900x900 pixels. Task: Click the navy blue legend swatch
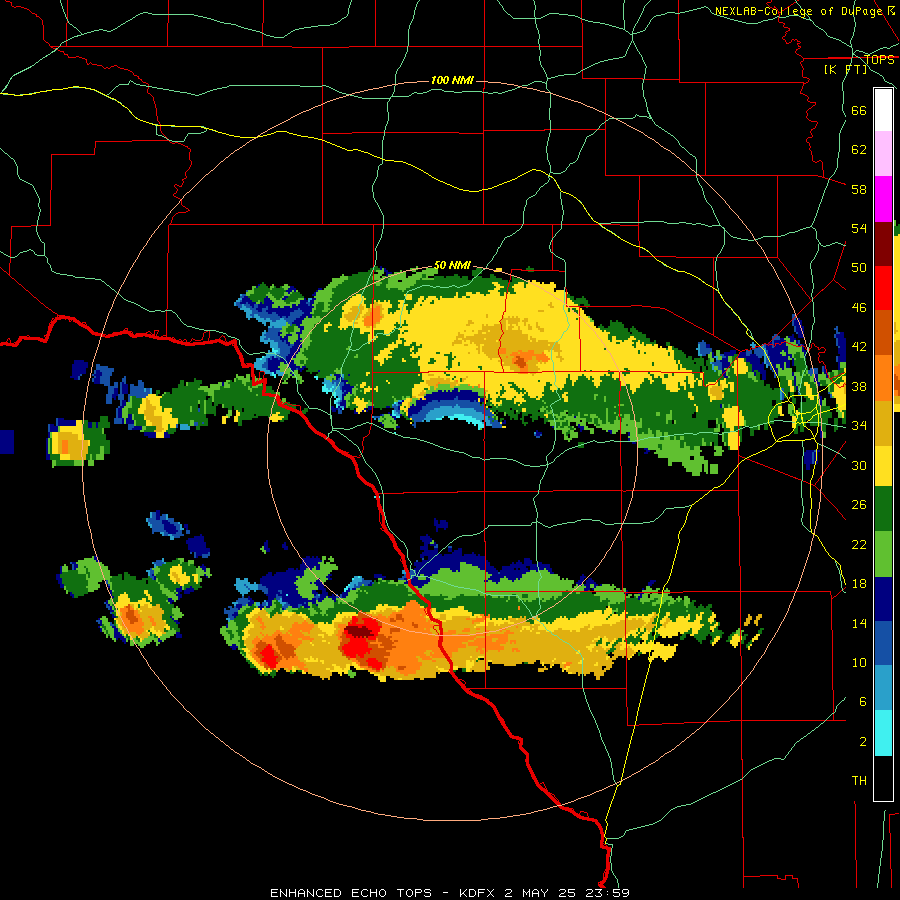(x=883, y=599)
